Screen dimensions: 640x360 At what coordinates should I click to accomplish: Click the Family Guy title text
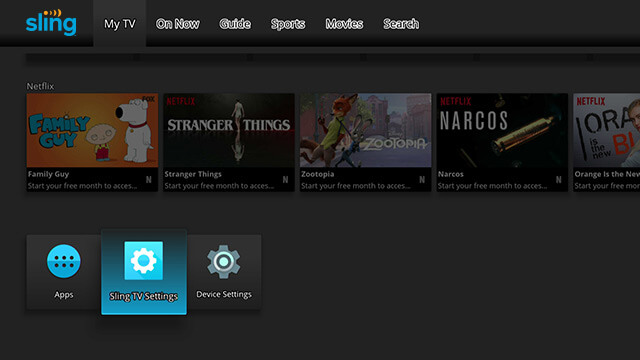pyautogui.click(x=49, y=174)
